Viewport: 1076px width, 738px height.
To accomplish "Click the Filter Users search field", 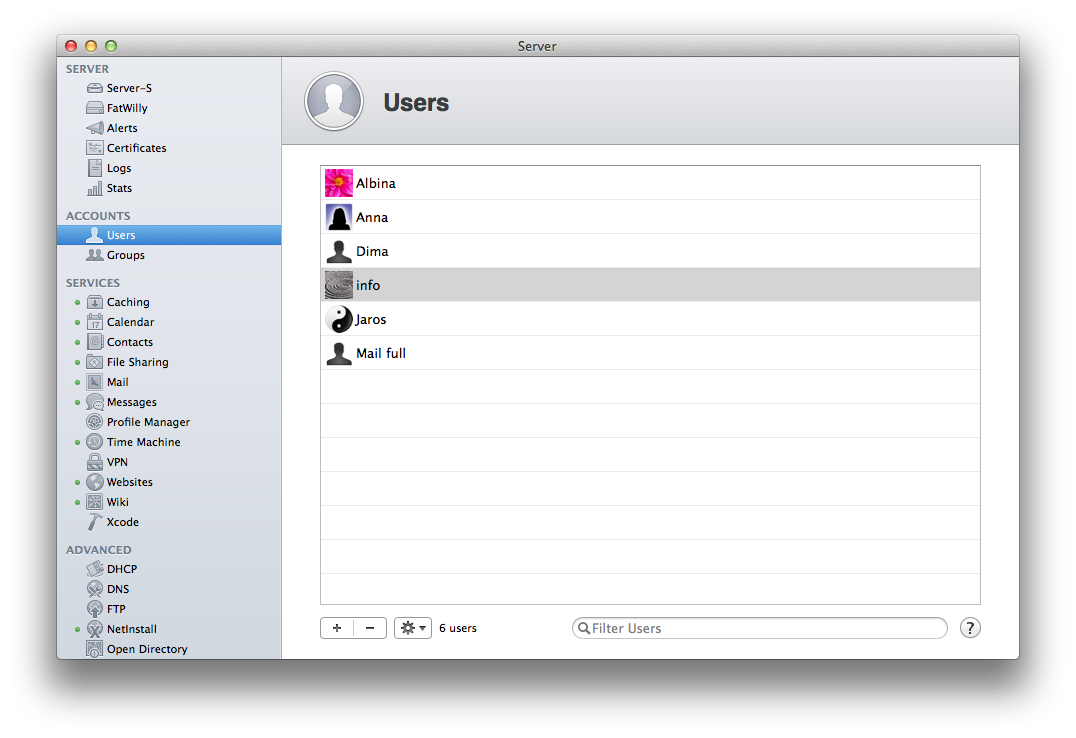I will tap(760, 628).
